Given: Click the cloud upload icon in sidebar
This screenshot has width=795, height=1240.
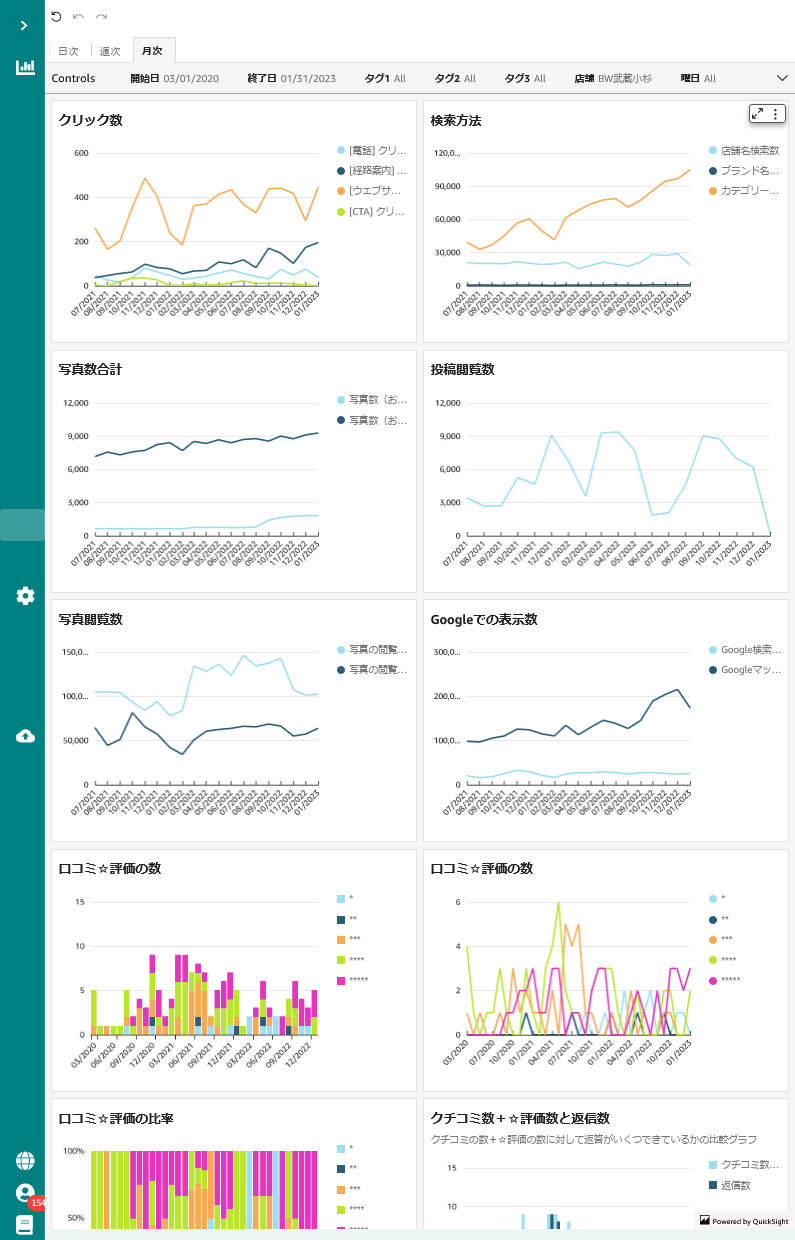Looking at the screenshot, I should [25, 736].
